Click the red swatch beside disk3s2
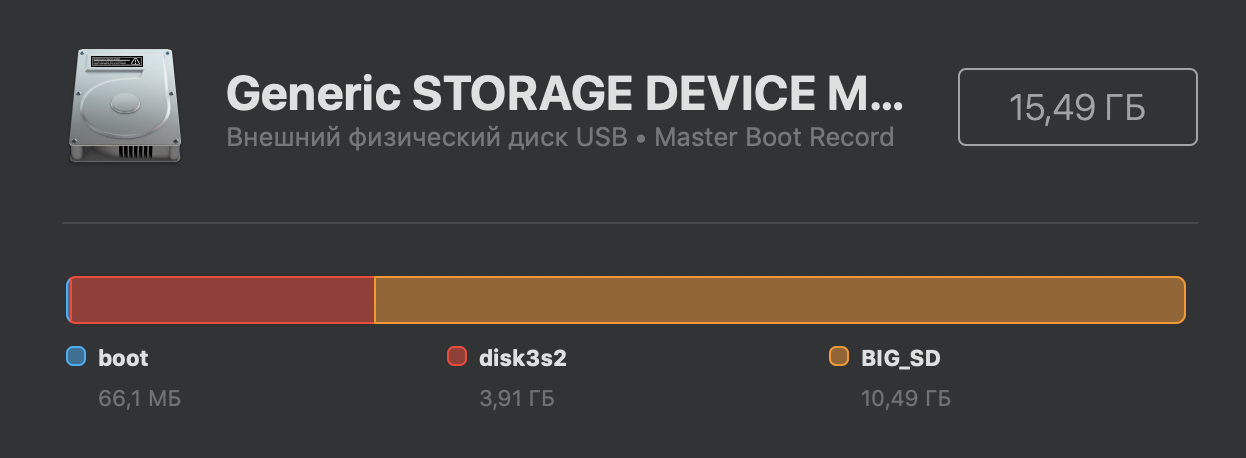 point(457,356)
